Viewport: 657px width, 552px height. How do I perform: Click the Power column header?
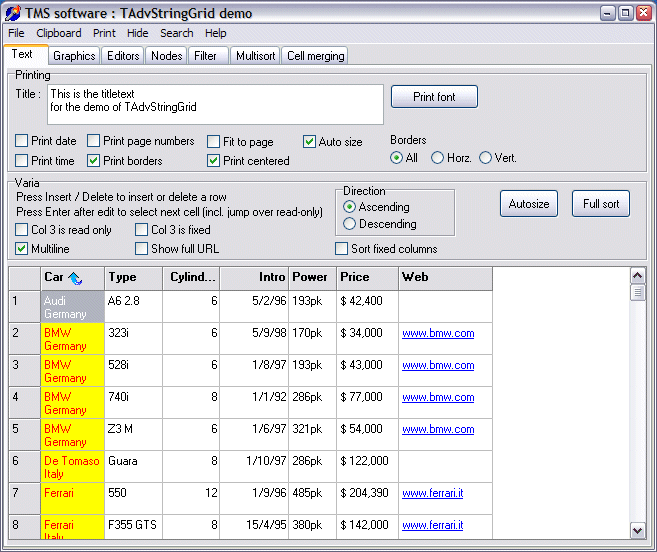coord(313,278)
